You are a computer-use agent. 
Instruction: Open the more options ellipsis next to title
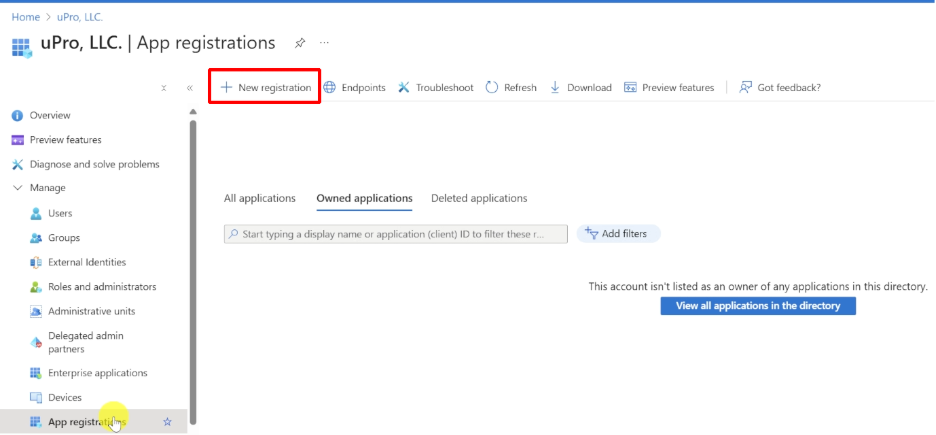coord(324,44)
